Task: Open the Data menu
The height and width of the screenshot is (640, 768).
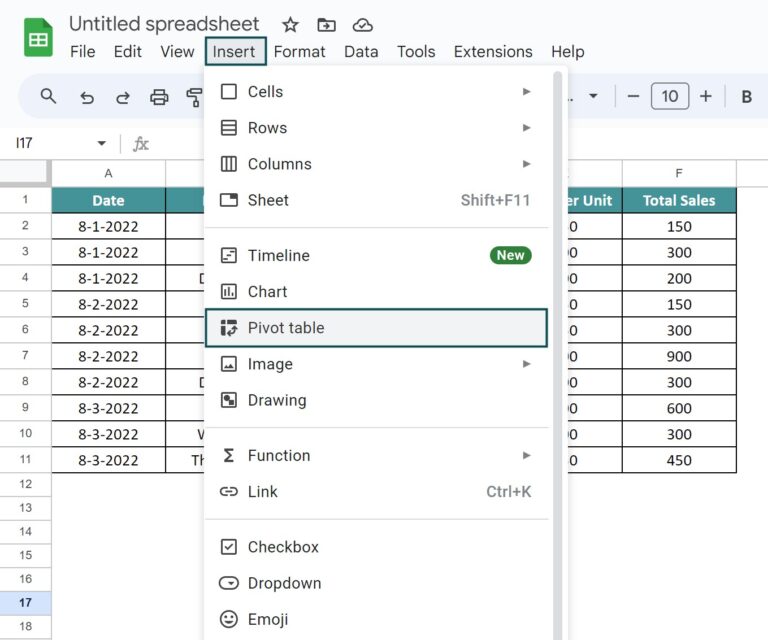Action: coord(361,51)
